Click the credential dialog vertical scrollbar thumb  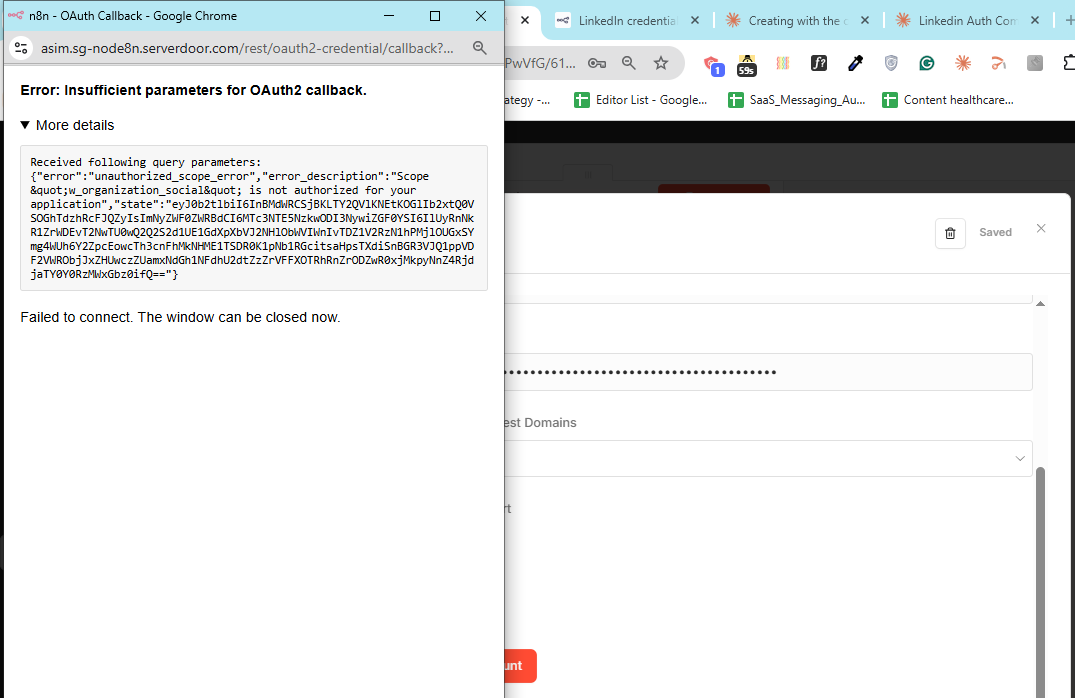[x=1040, y=583]
